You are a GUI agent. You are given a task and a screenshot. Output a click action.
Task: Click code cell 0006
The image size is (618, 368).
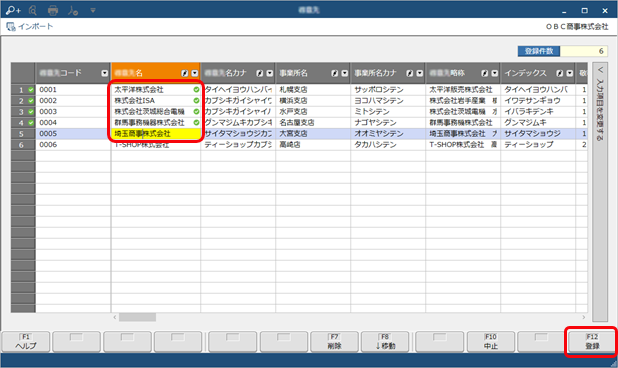point(73,145)
